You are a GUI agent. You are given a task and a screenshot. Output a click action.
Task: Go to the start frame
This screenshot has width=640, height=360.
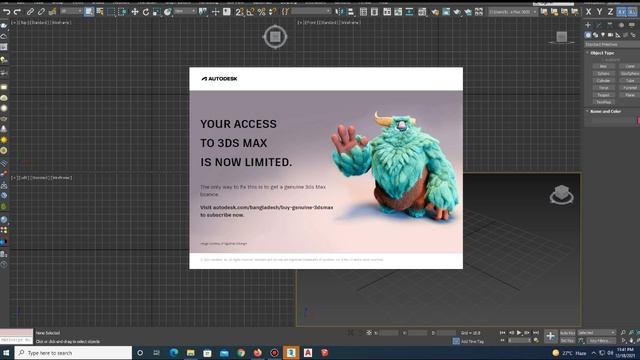(x=502, y=333)
